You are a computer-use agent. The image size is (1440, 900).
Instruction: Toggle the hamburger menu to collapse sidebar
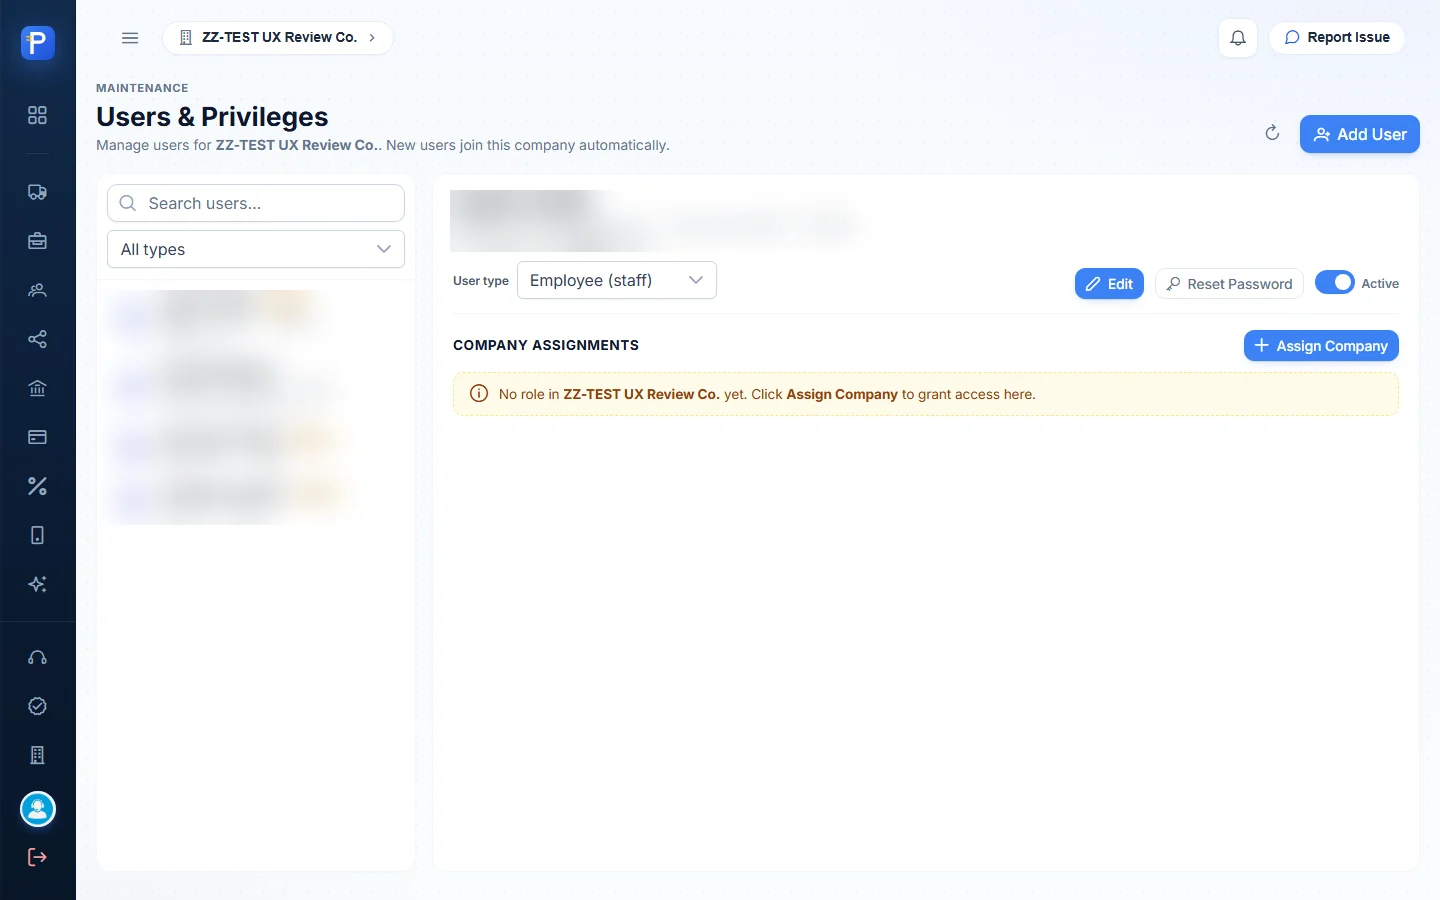130,38
